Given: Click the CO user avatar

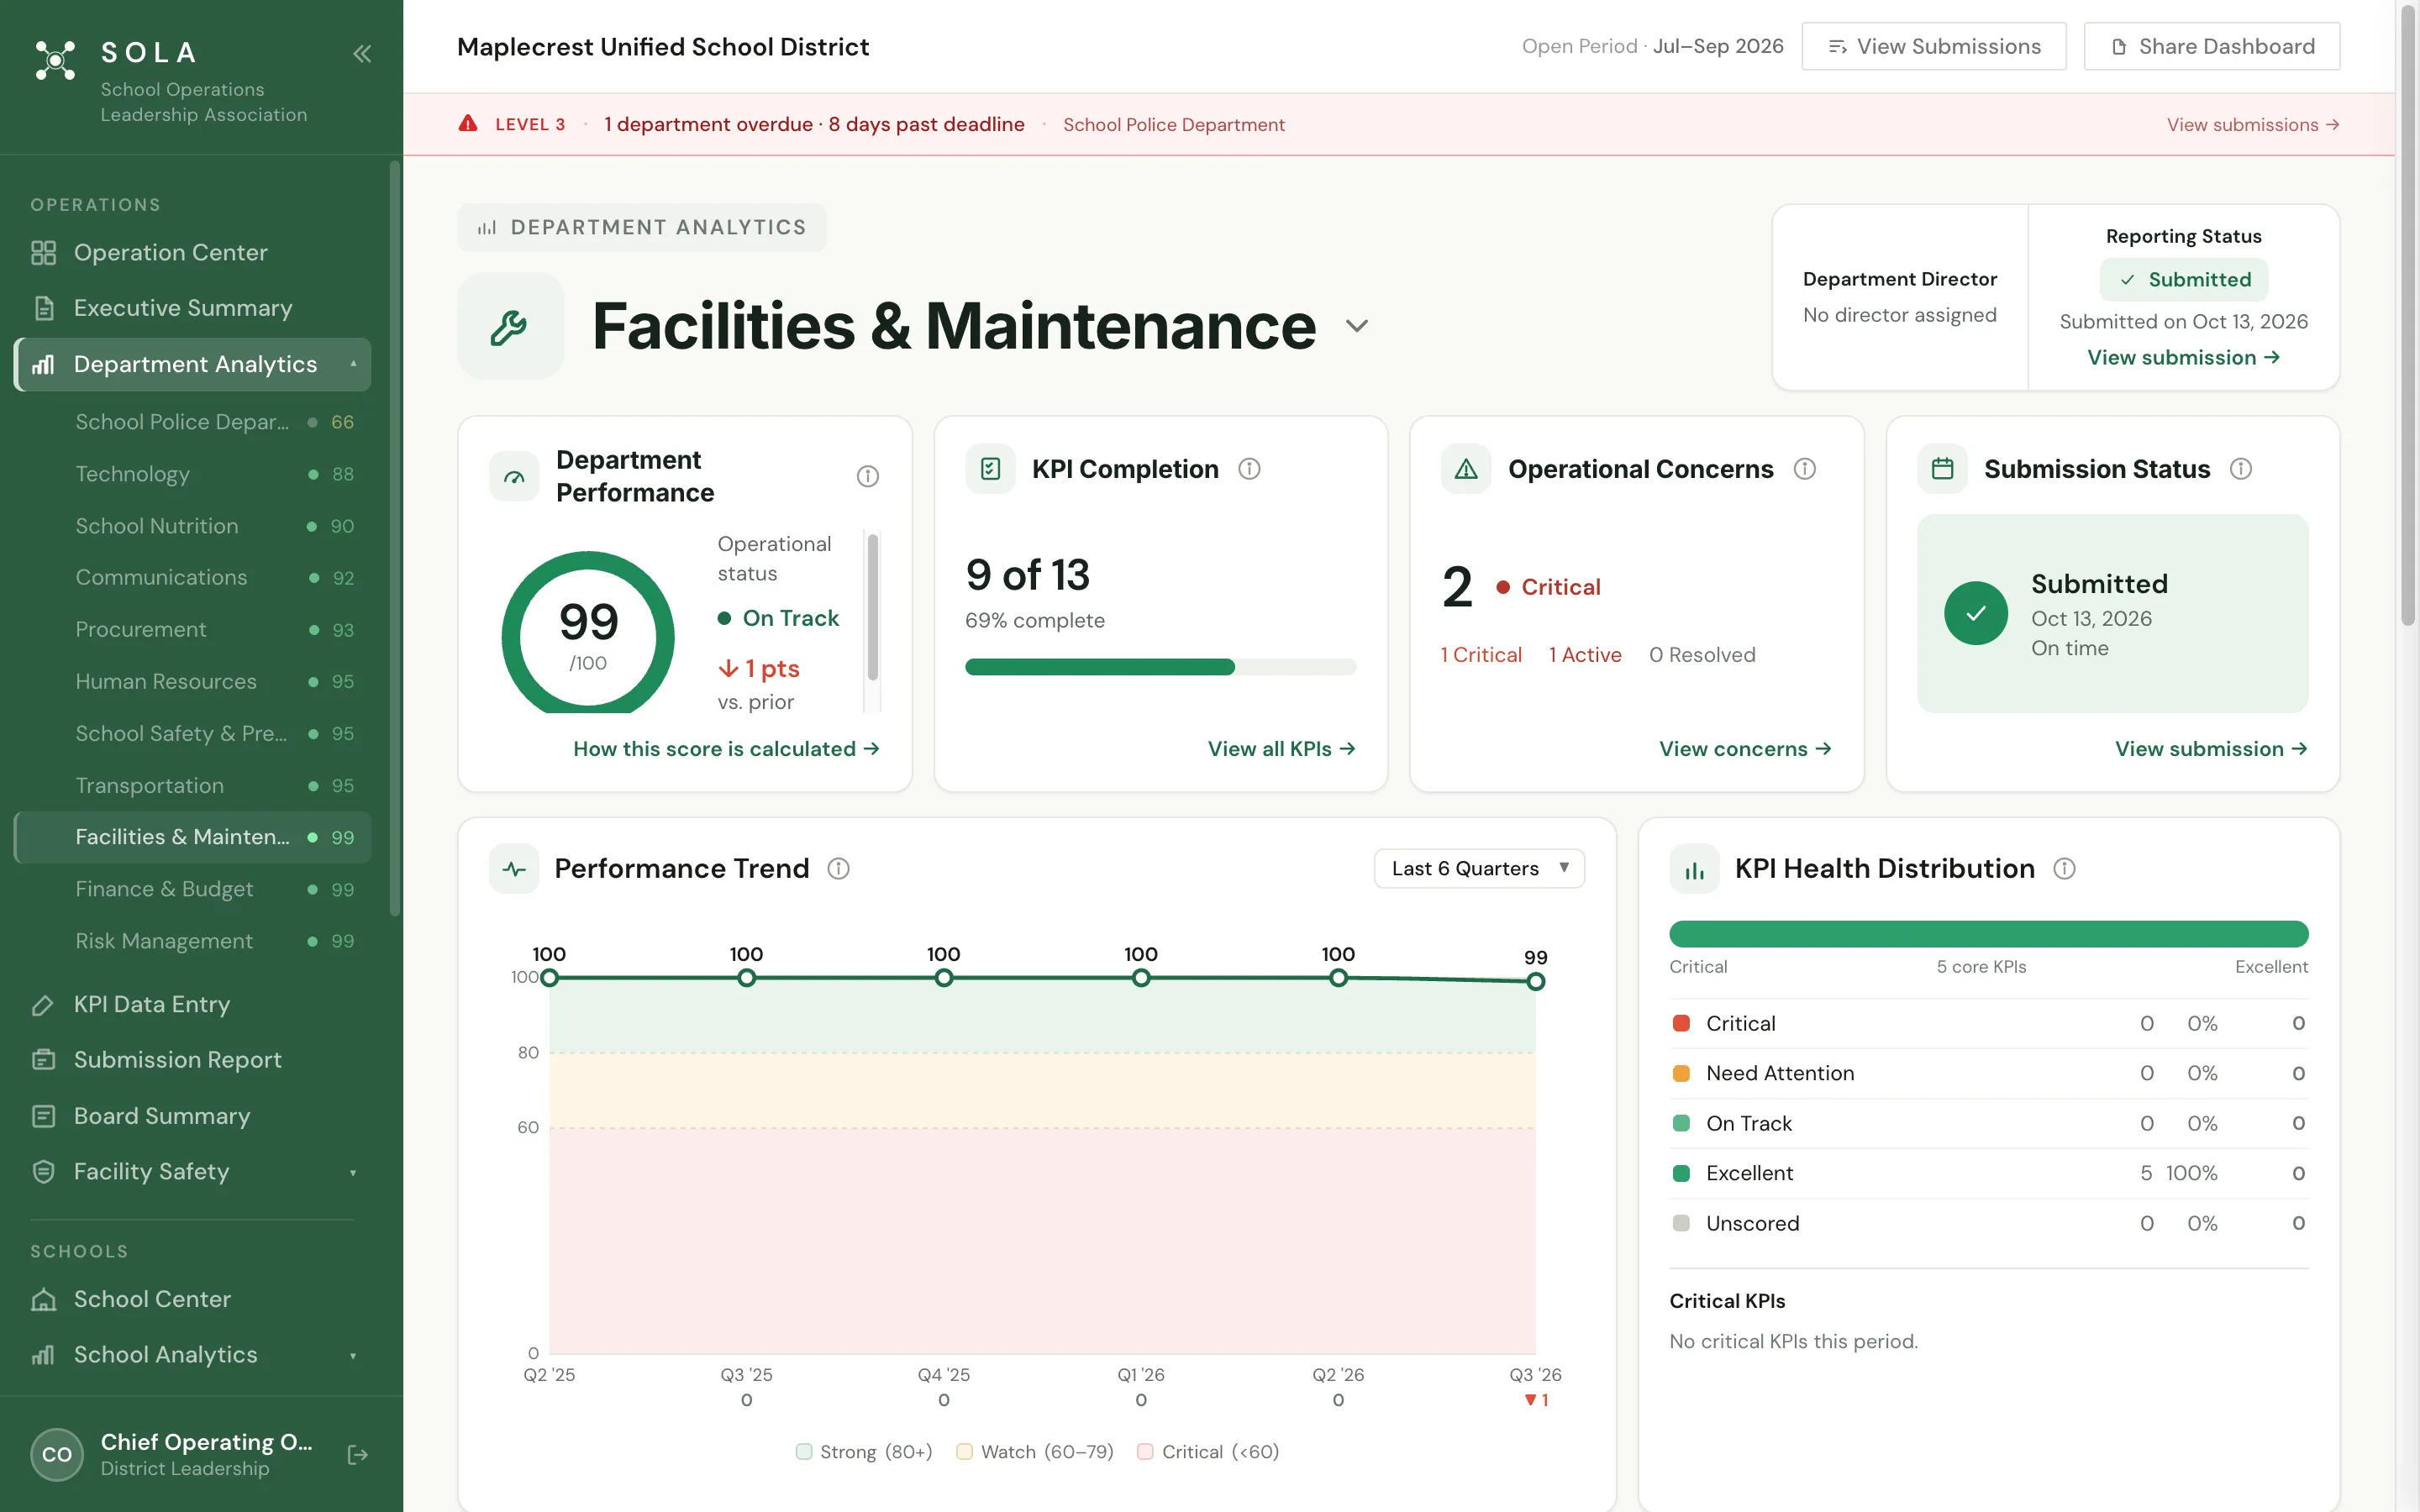Looking at the screenshot, I should 57,1455.
